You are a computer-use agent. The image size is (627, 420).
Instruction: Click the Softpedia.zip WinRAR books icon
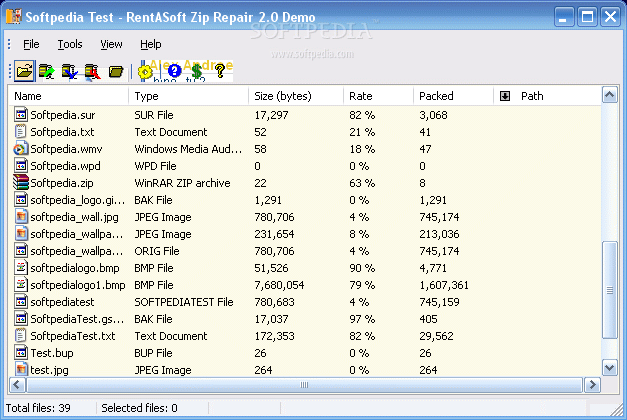tap(21, 182)
